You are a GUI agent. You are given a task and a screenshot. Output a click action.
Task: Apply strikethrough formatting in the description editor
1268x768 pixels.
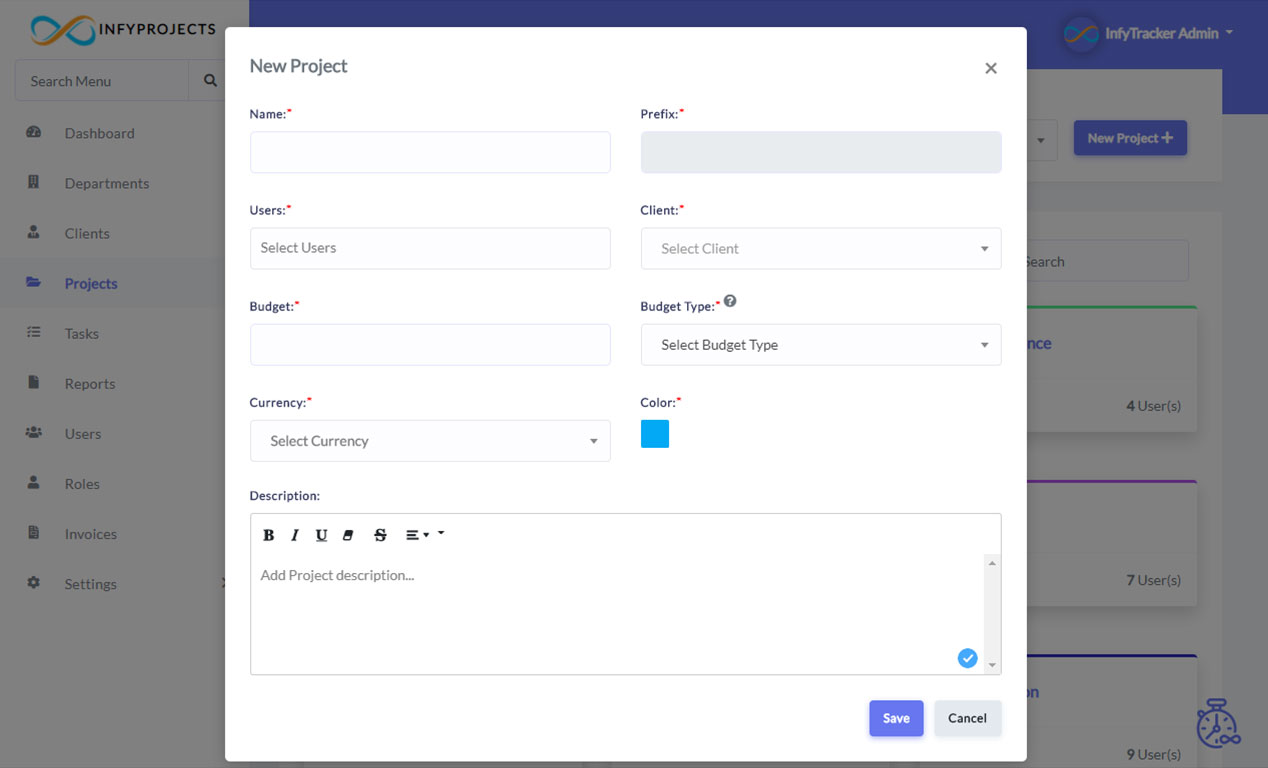(x=380, y=534)
